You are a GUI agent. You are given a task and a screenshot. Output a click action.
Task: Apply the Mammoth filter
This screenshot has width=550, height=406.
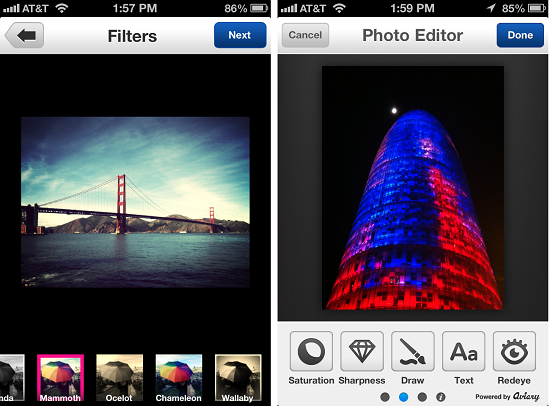(x=60, y=378)
